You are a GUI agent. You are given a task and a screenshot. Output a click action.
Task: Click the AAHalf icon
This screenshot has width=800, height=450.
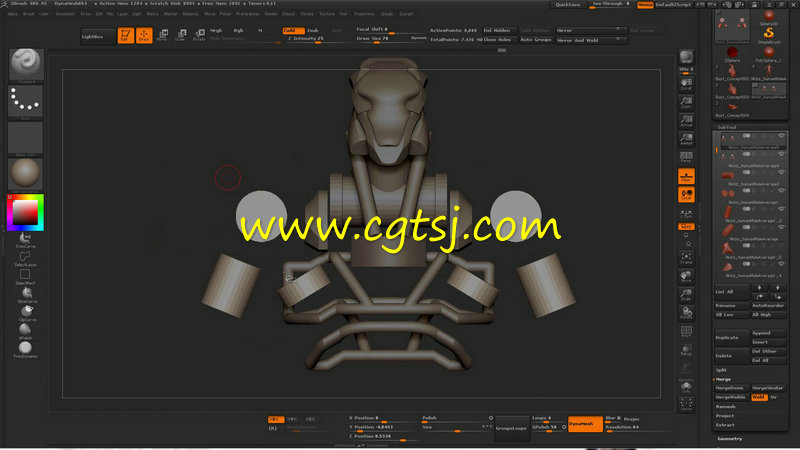(686, 139)
